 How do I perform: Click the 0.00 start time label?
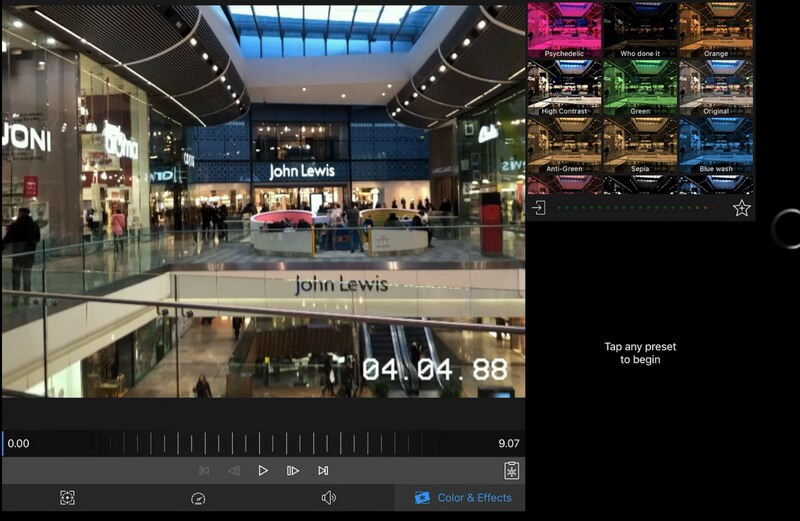pyautogui.click(x=18, y=443)
